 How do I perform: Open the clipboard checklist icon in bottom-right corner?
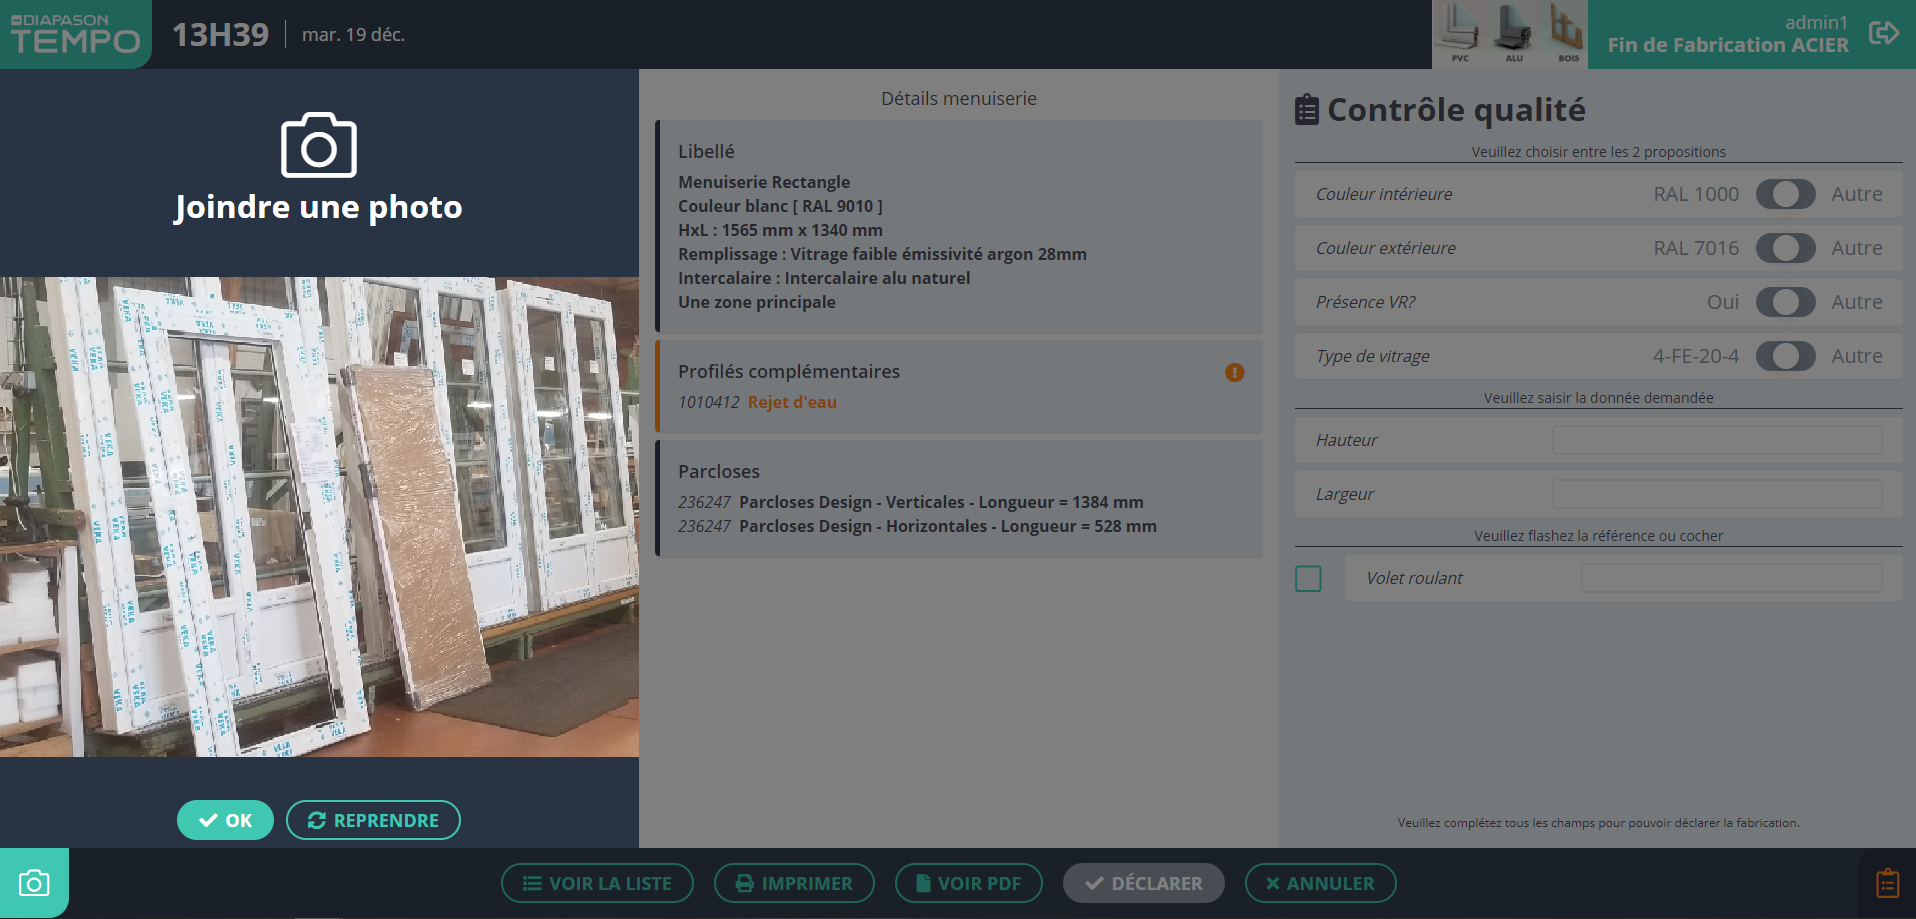[x=1887, y=884]
